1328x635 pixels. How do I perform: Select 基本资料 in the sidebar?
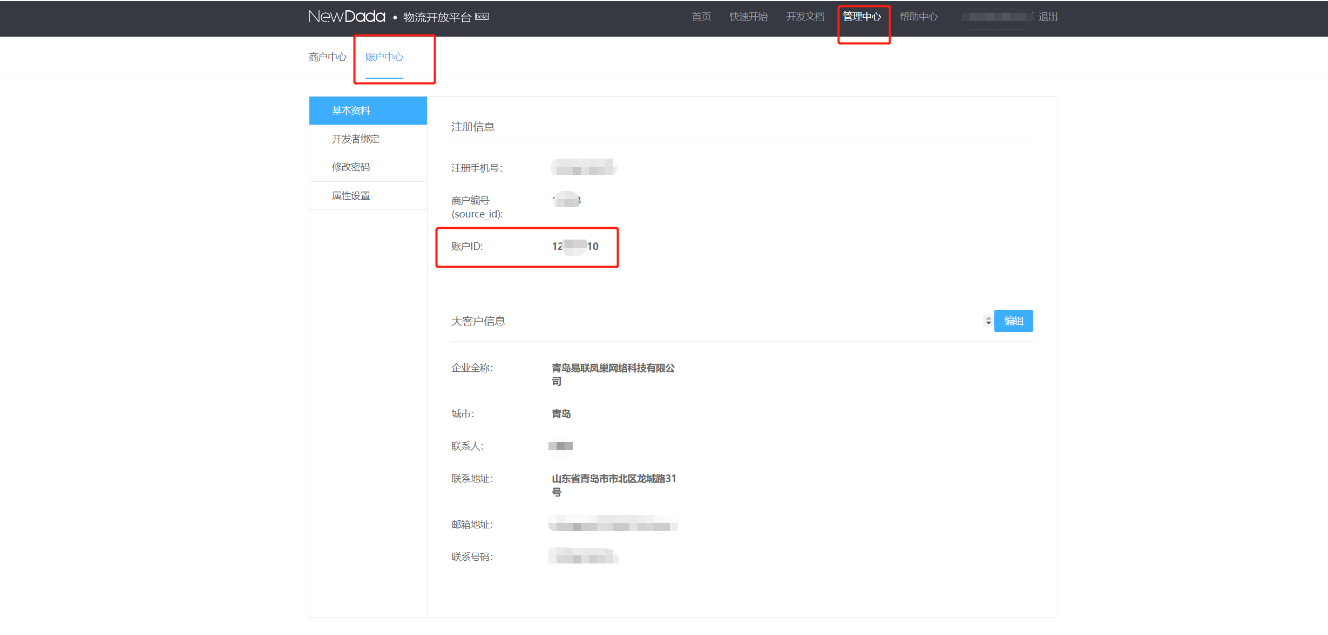coord(368,111)
